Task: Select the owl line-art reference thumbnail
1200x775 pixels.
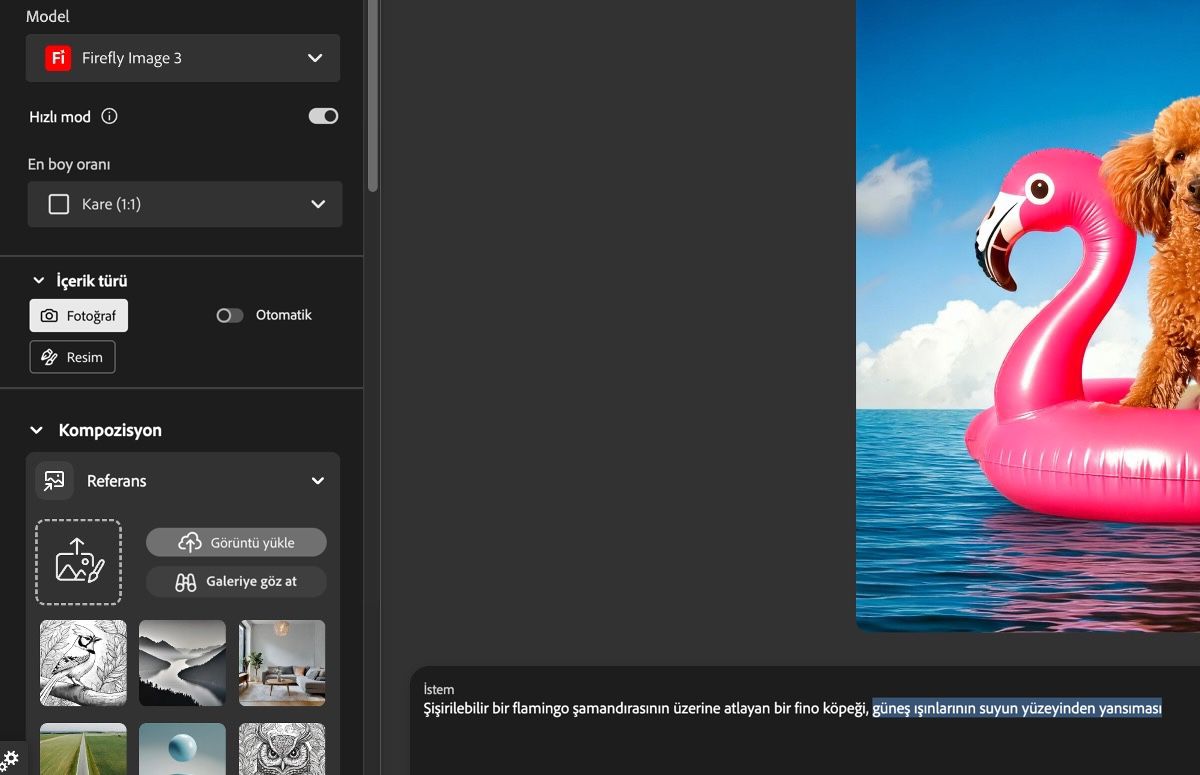Action: tap(282, 749)
